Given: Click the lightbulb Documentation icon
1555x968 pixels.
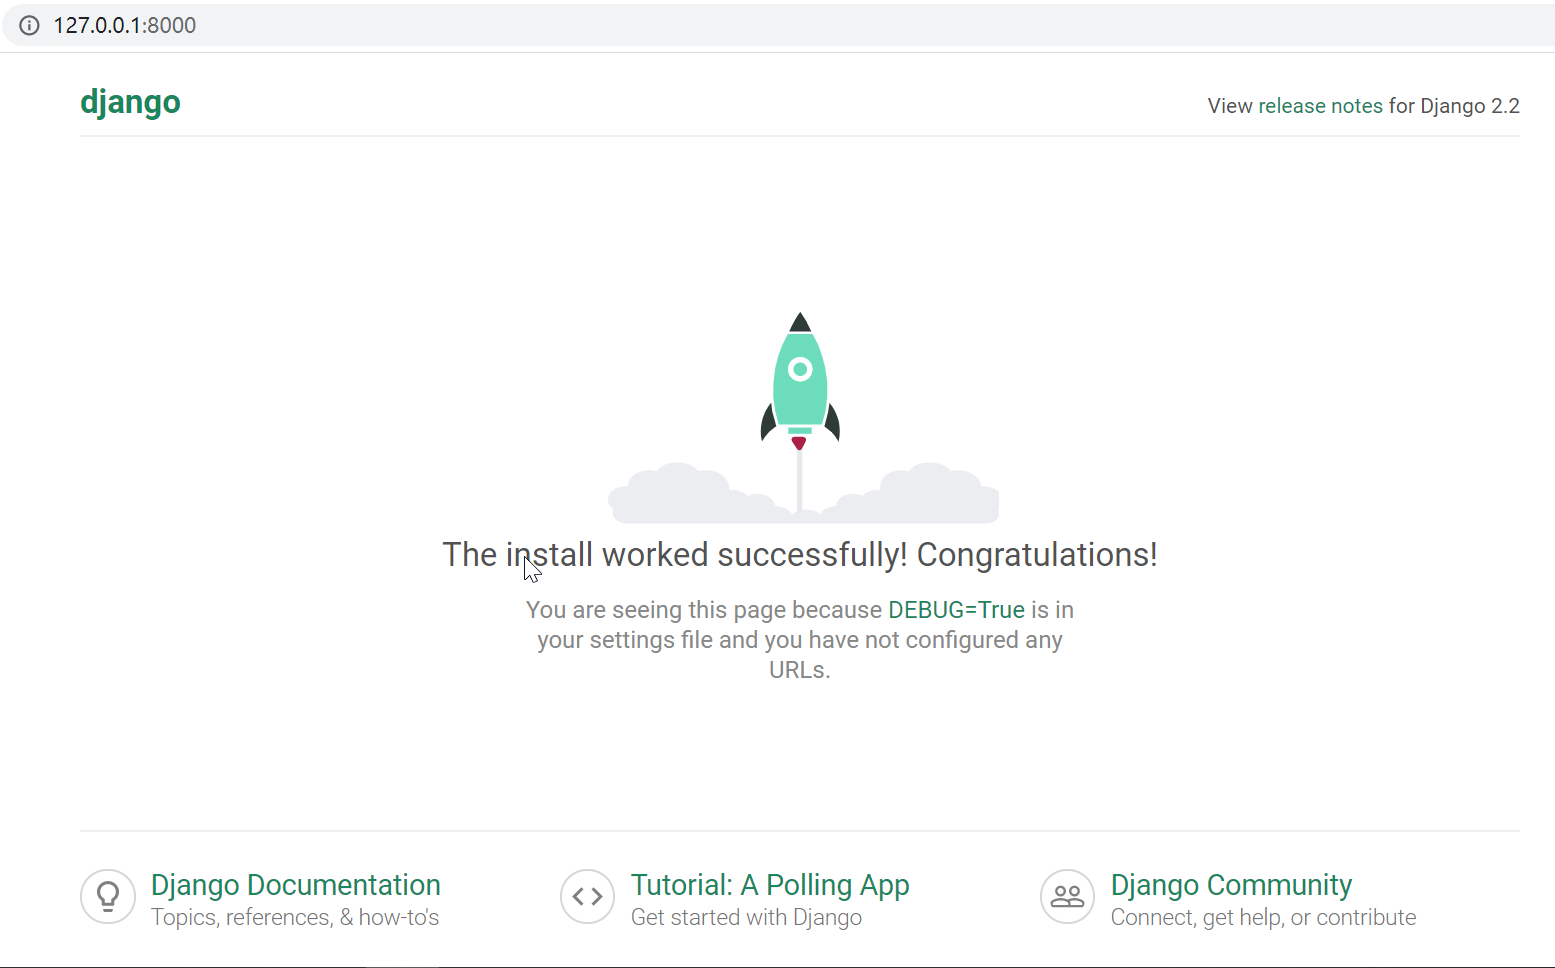Looking at the screenshot, I should pyautogui.click(x=108, y=897).
